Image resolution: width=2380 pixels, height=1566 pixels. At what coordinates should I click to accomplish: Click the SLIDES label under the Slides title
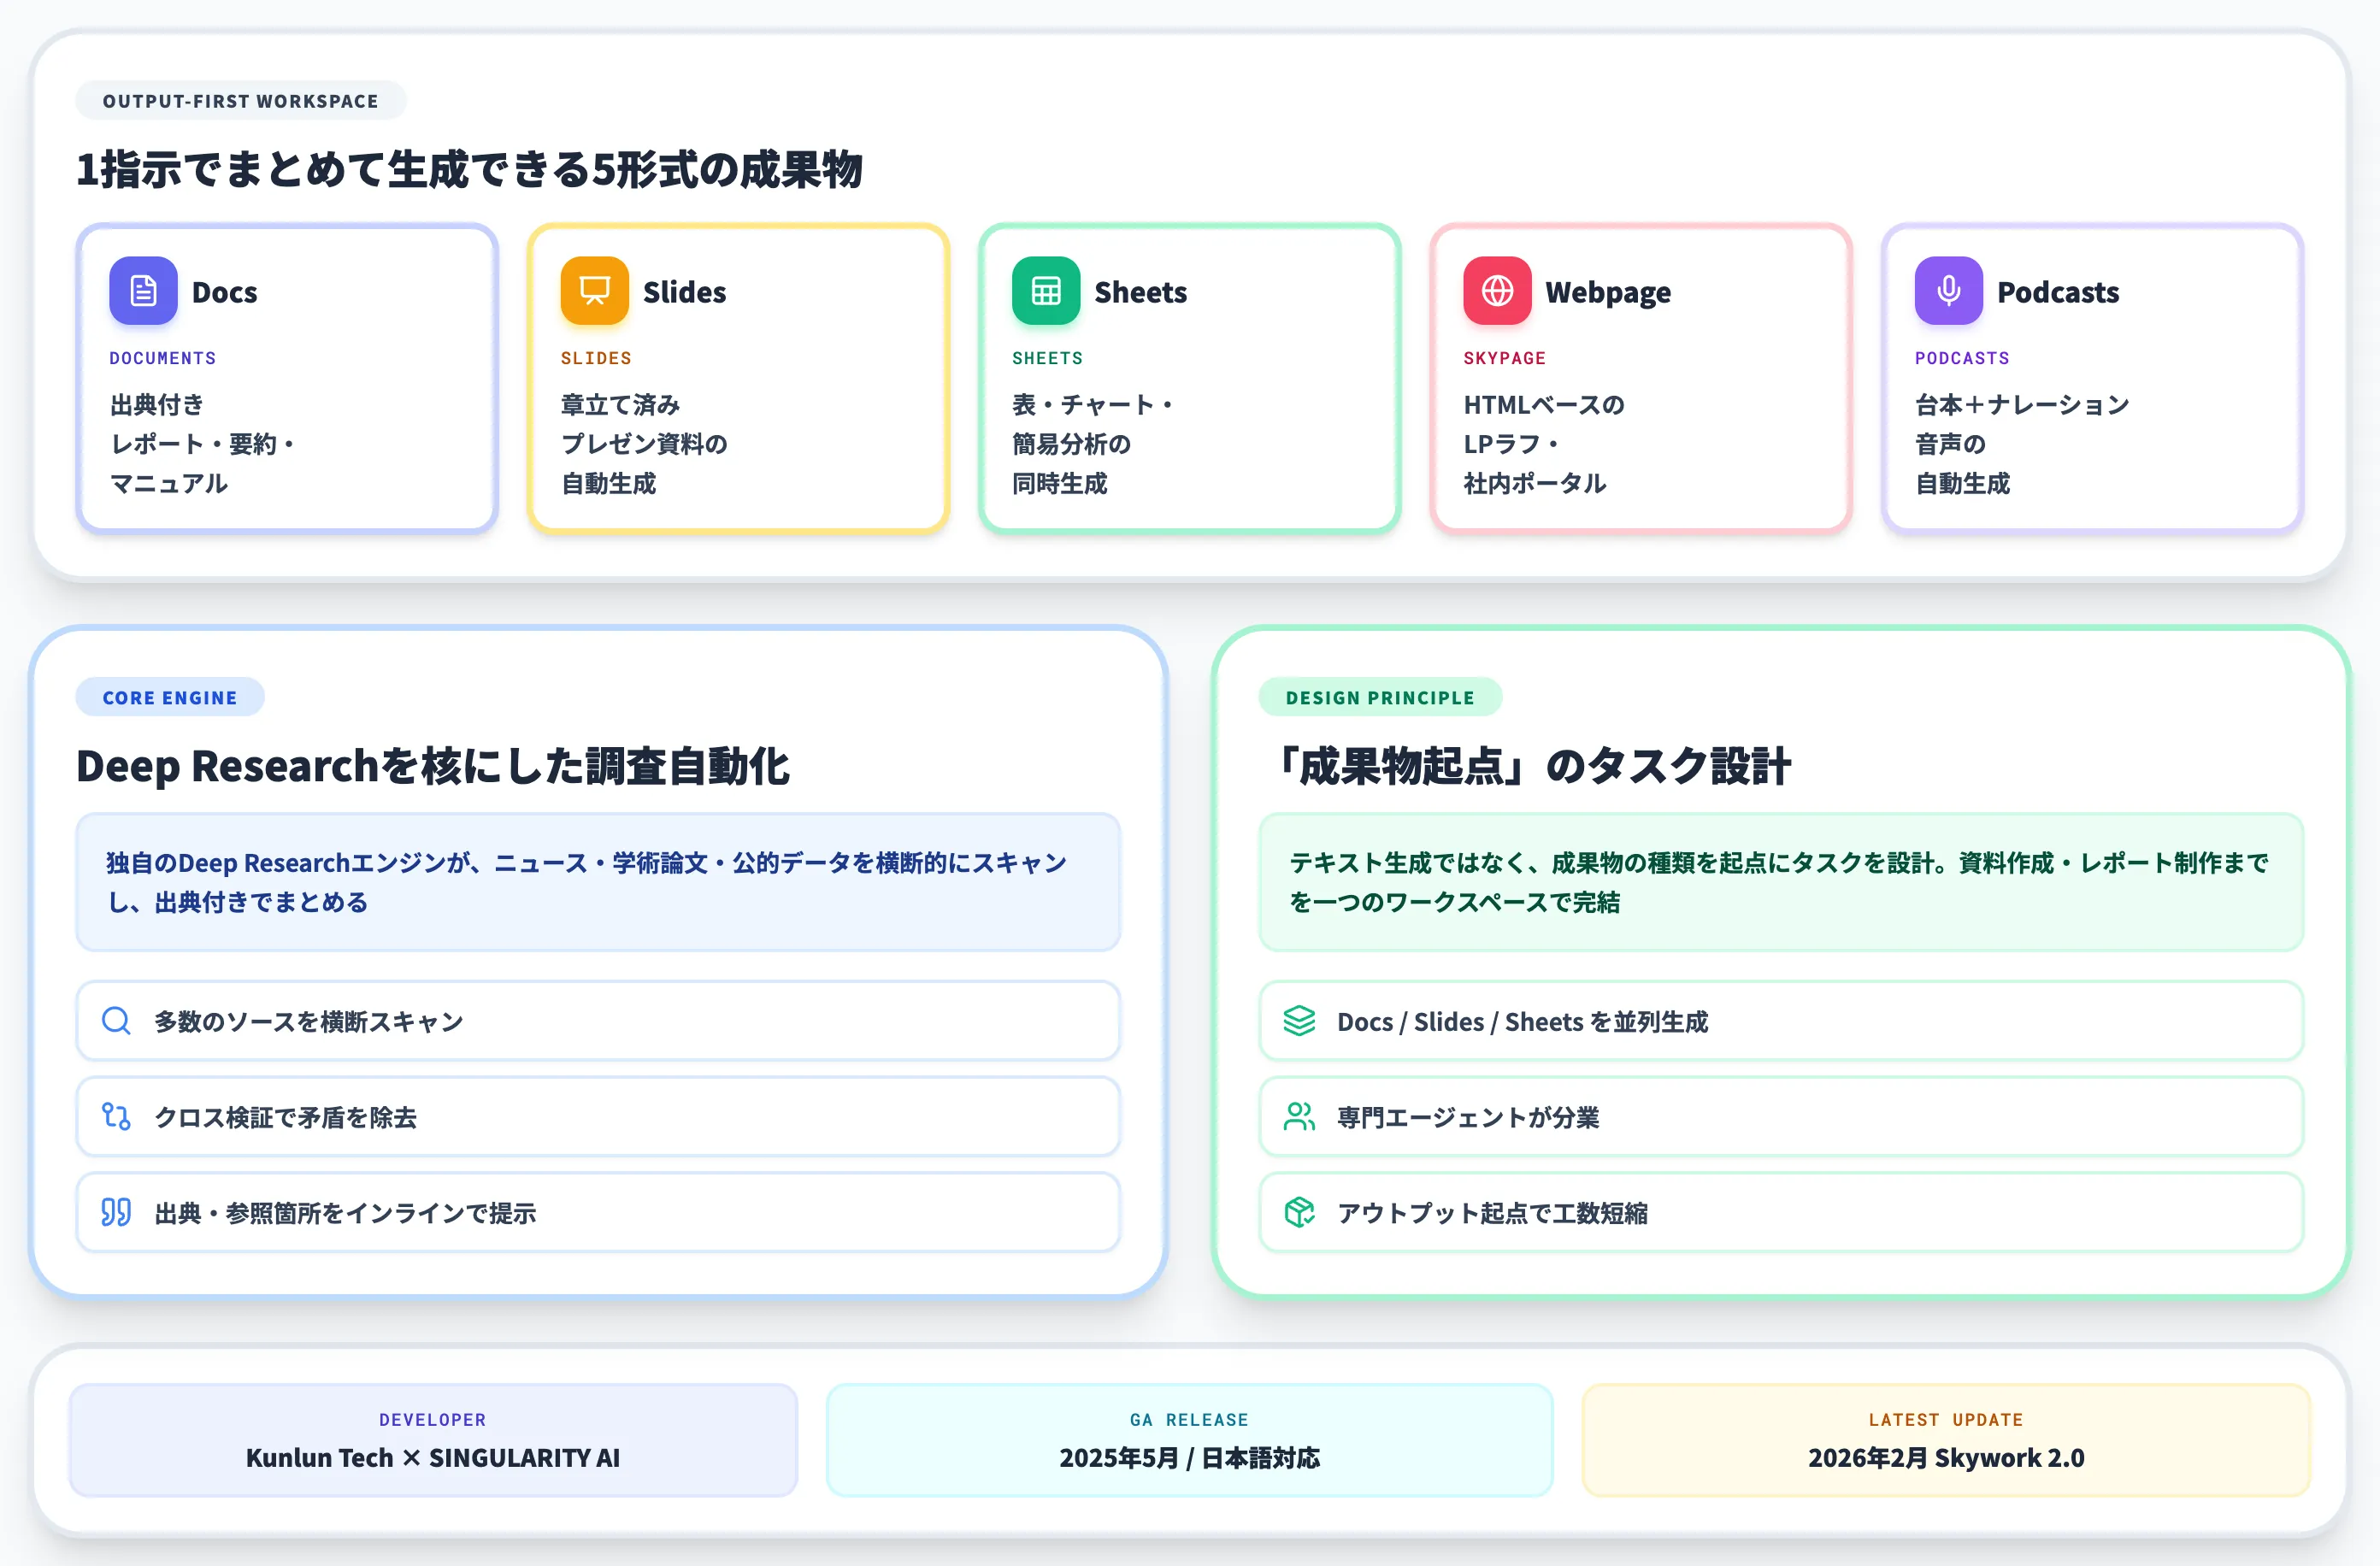coord(596,358)
